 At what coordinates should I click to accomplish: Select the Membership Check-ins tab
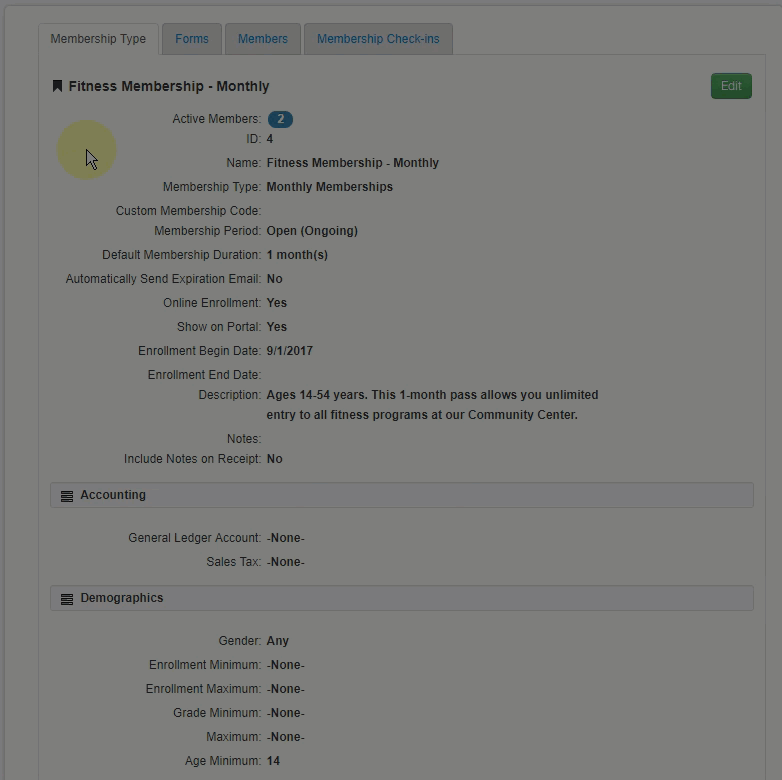[x=378, y=39]
